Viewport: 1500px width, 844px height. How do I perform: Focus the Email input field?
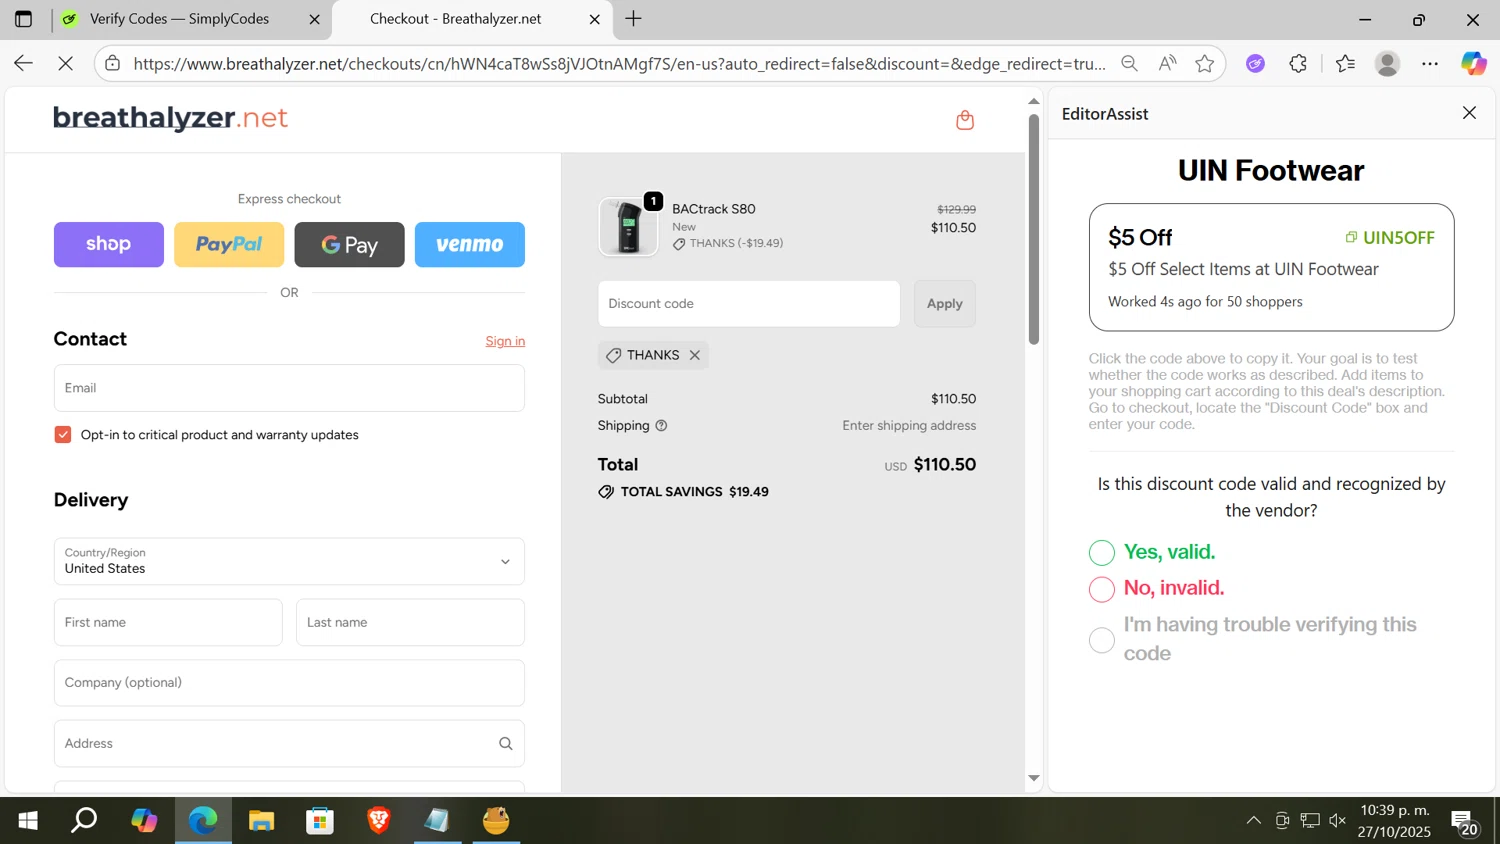(289, 388)
